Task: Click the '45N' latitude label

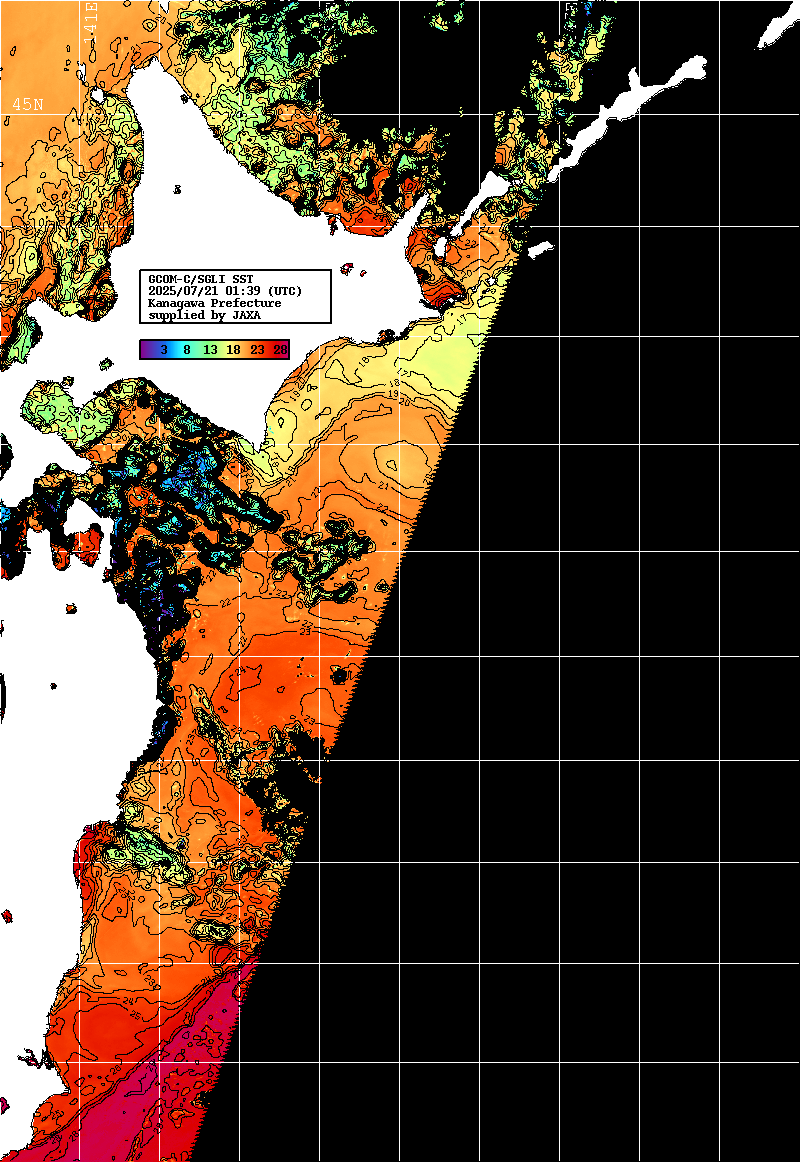Action: pyautogui.click(x=27, y=104)
